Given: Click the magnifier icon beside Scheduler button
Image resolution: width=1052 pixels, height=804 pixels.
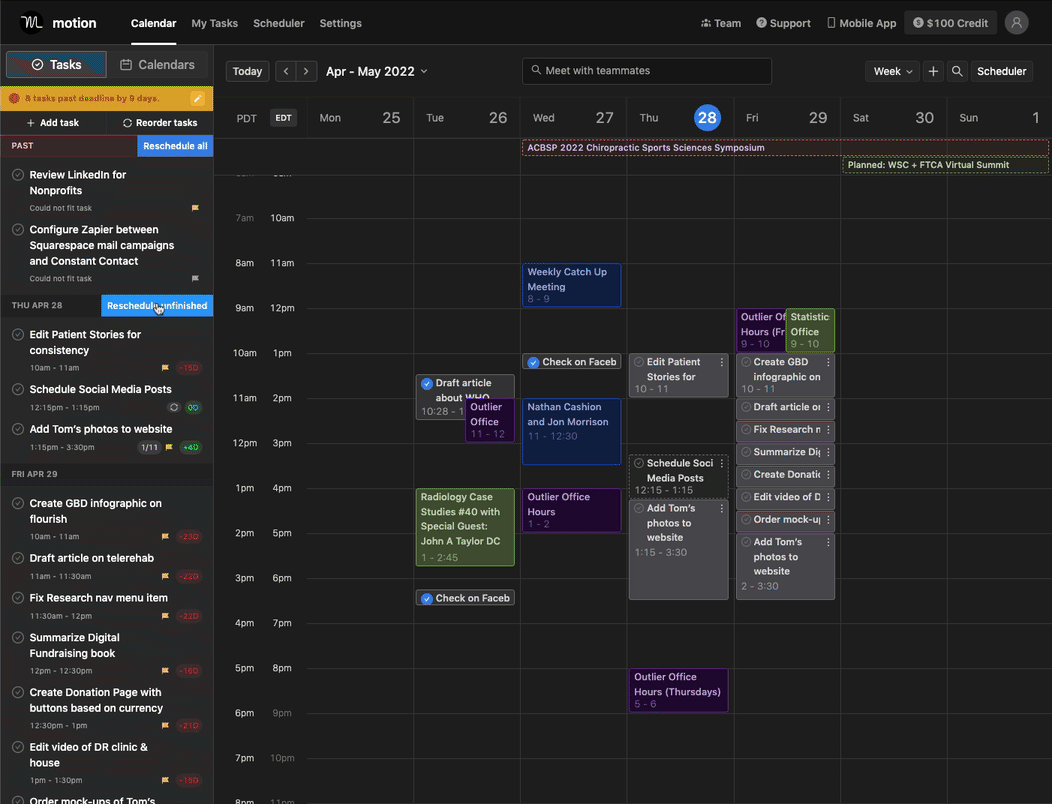Looking at the screenshot, I should tap(957, 71).
